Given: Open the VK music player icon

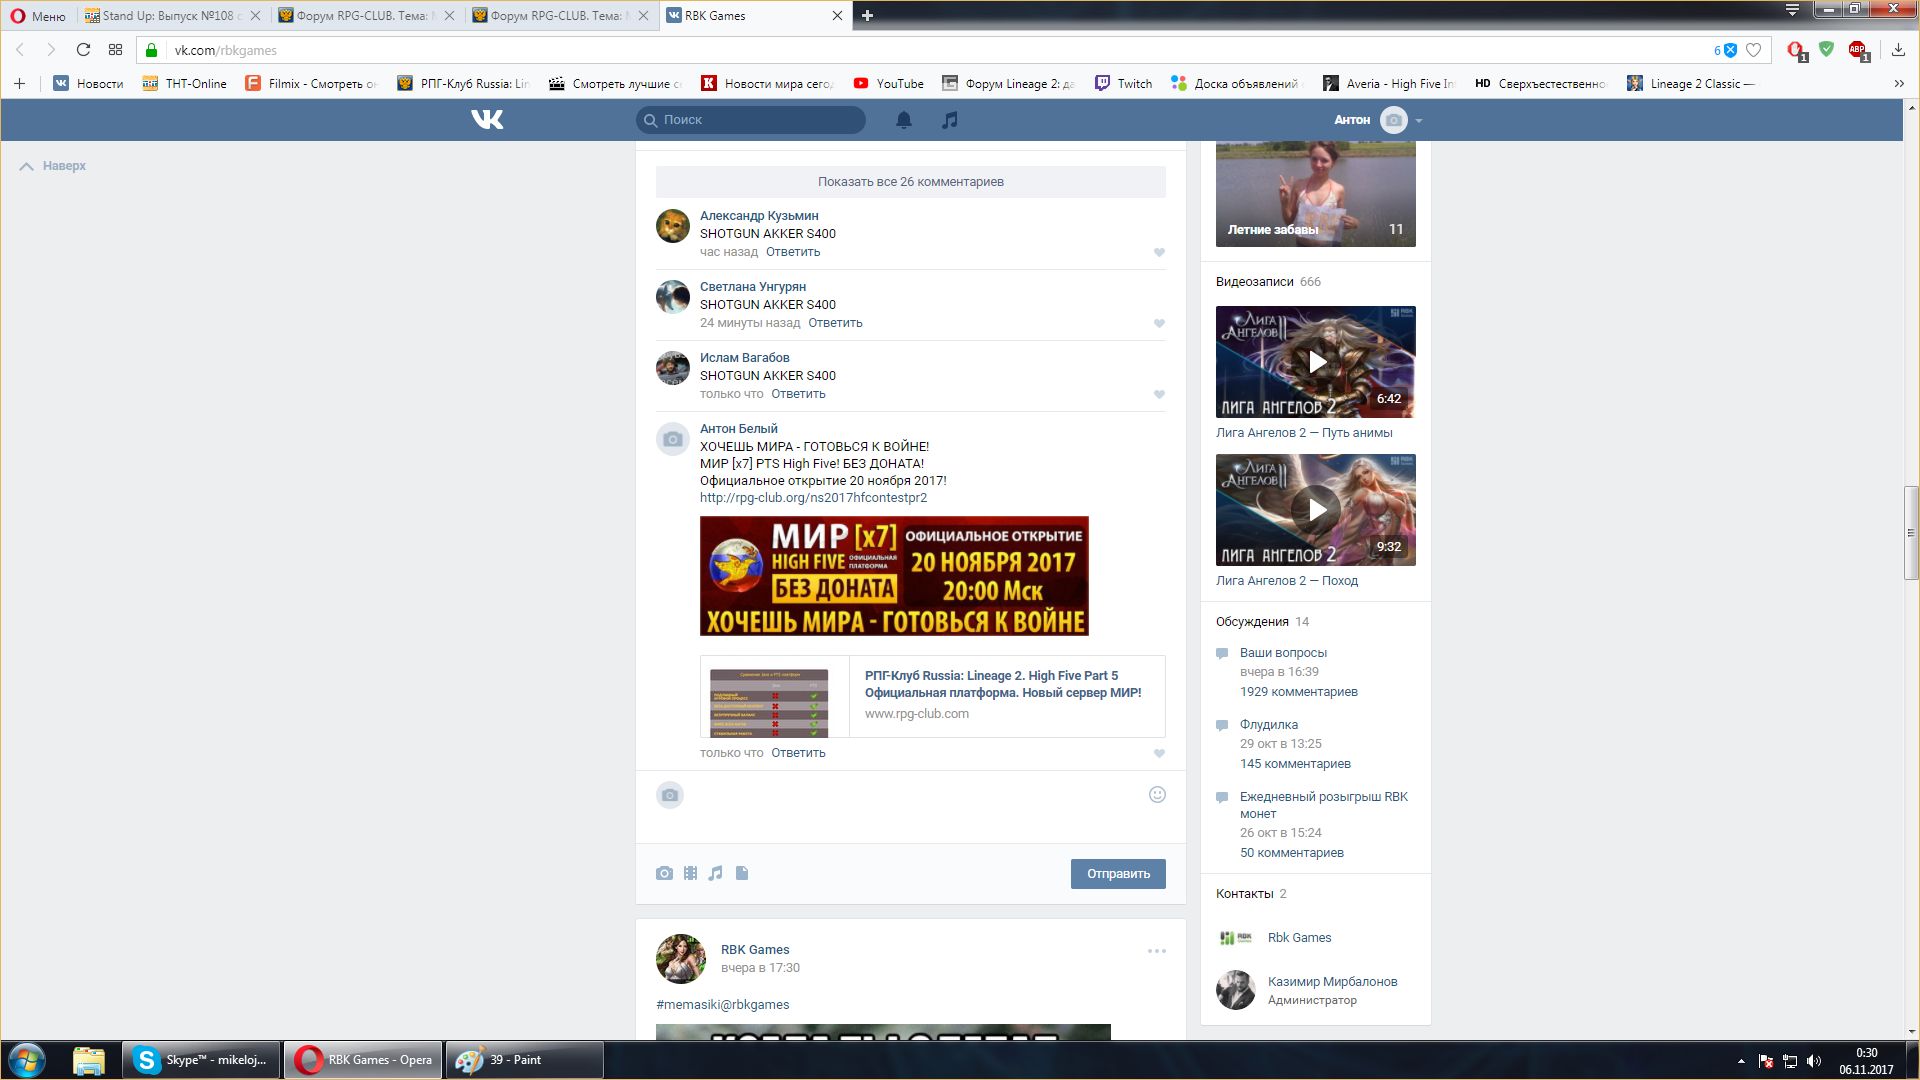Looking at the screenshot, I should pos(950,120).
